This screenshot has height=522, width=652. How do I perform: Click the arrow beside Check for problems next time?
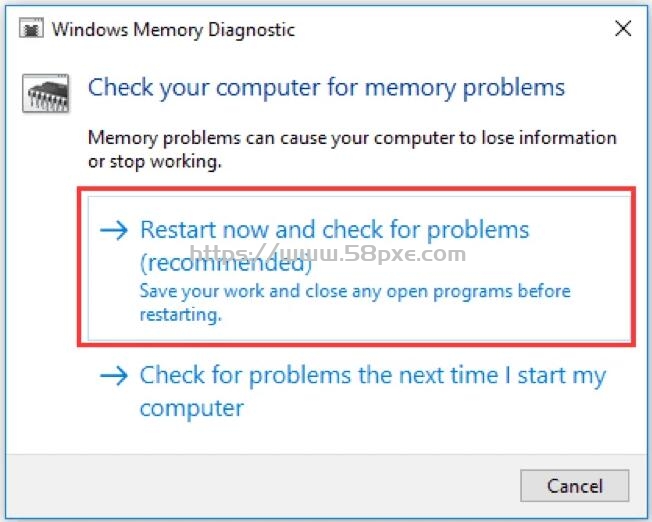pos(114,376)
